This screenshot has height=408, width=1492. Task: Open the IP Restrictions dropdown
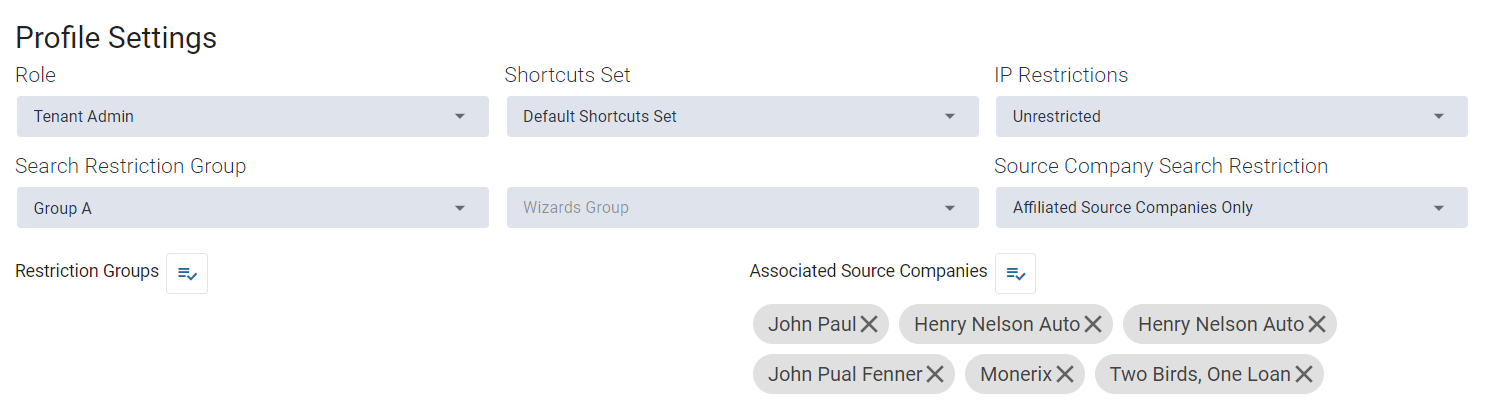coord(1232,116)
